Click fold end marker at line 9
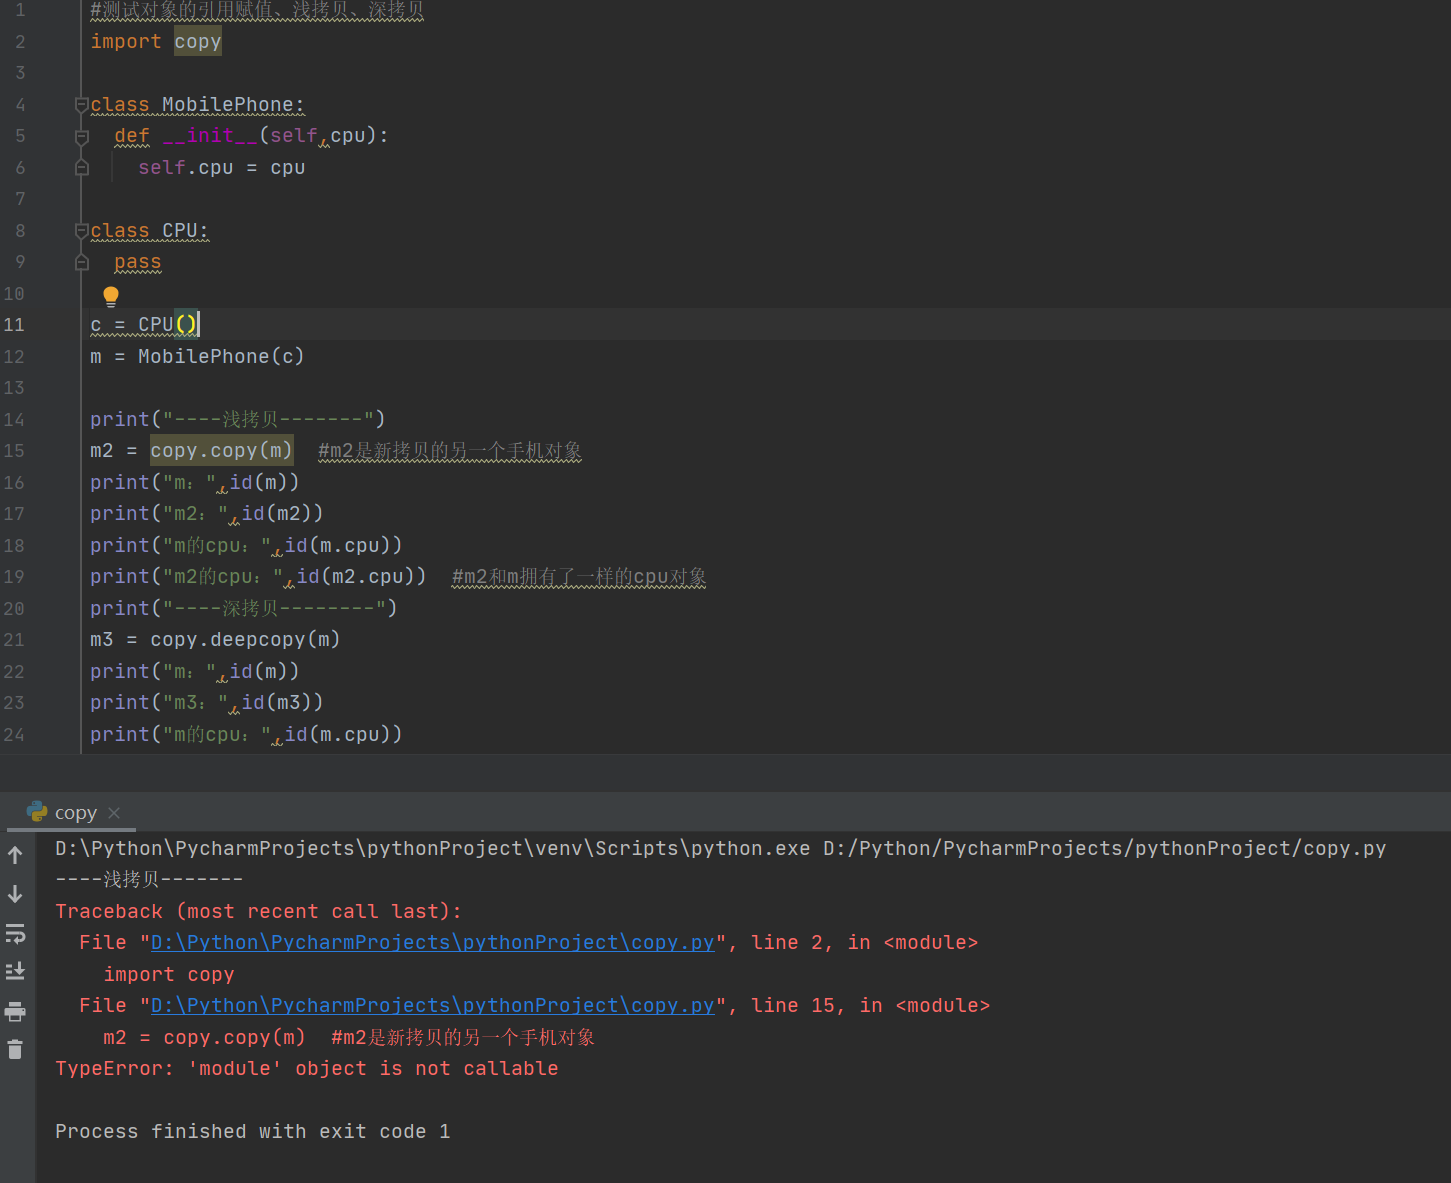Viewport: 1451px width, 1183px height. 82,262
